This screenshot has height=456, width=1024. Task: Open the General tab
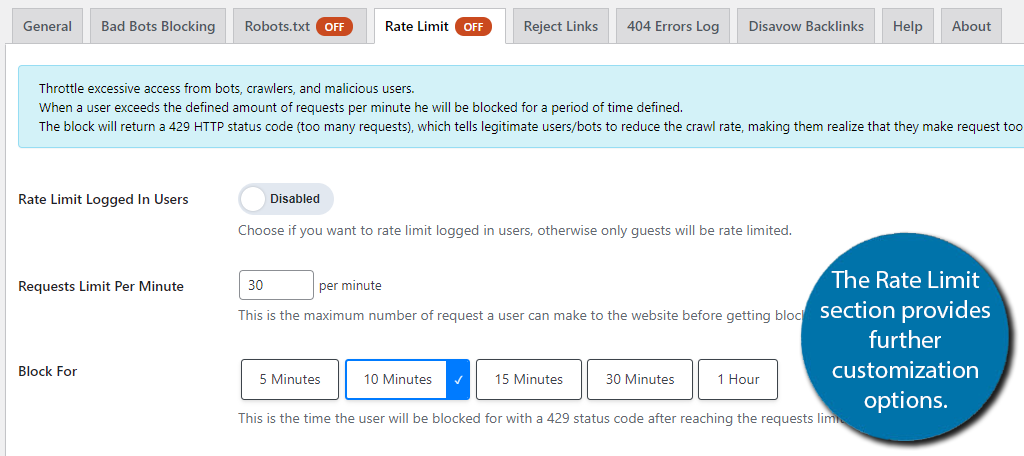point(47,26)
